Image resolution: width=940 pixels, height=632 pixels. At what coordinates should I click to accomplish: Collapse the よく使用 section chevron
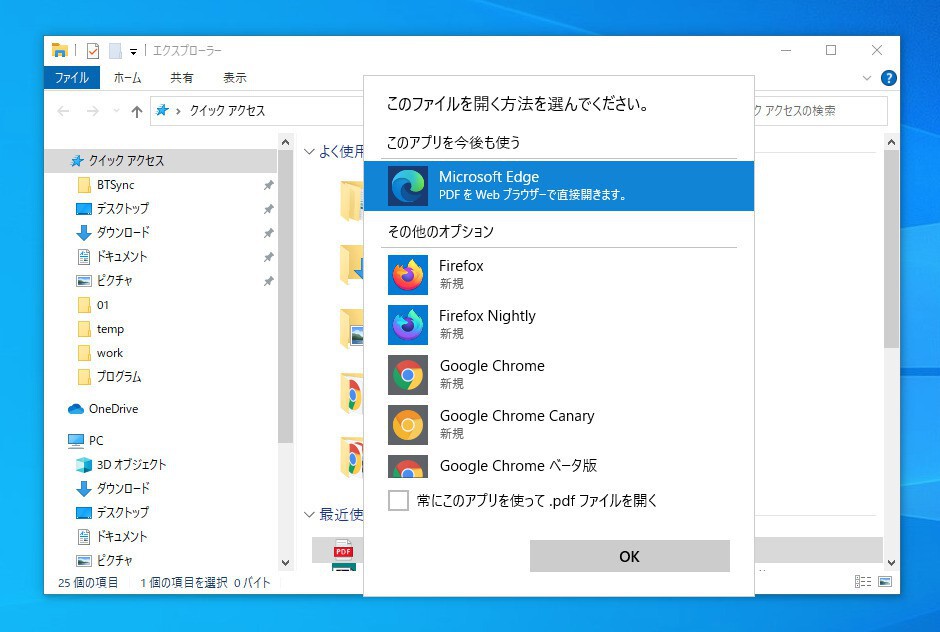coord(309,152)
